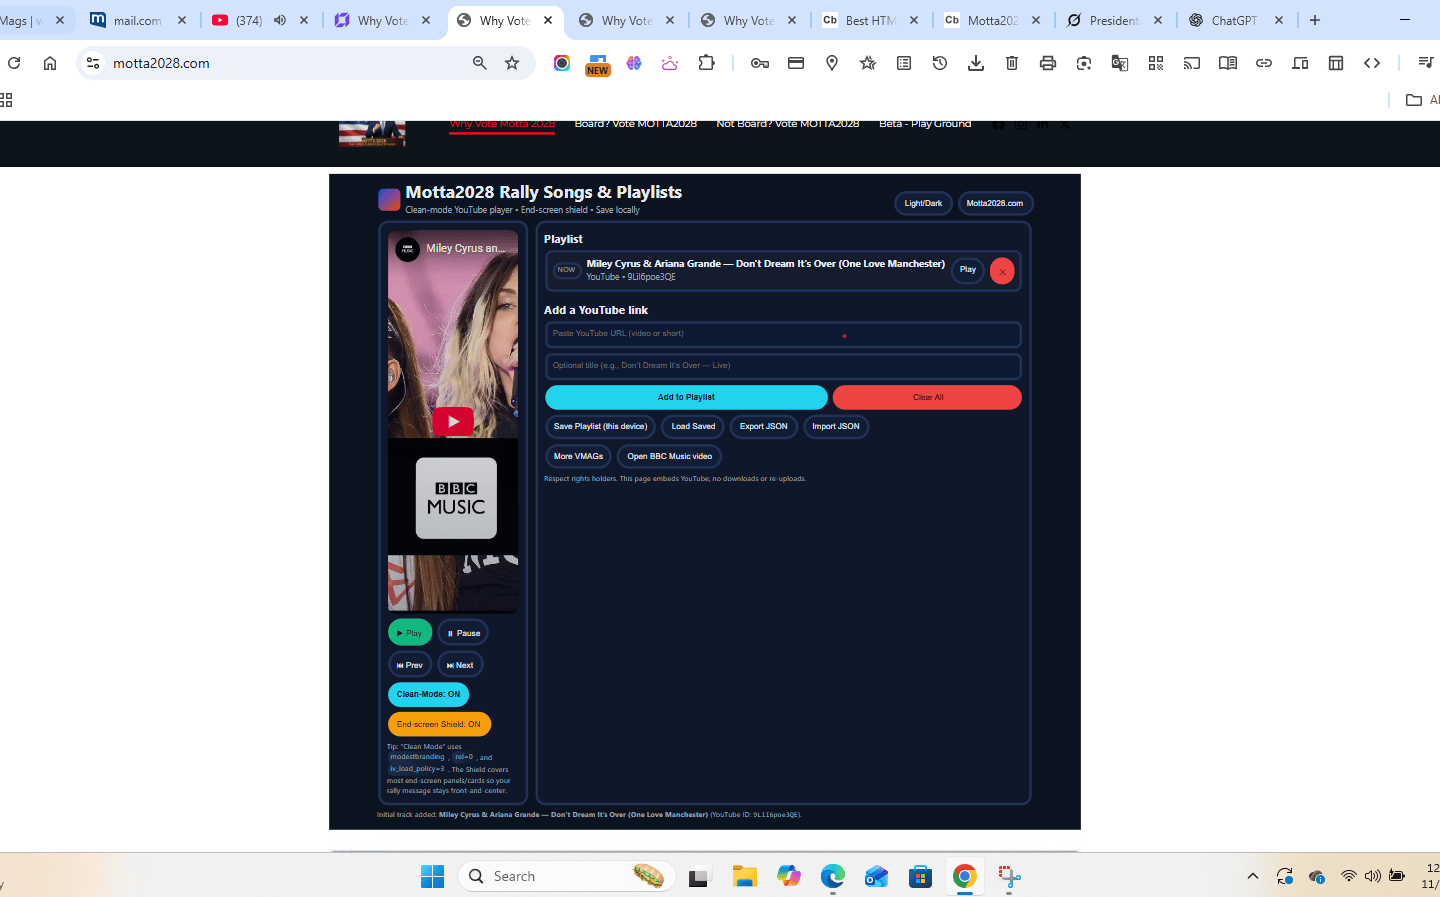Viewport: 1440px width, 897px height.
Task: Open the history clock icon in the toolbar
Action: (x=940, y=63)
